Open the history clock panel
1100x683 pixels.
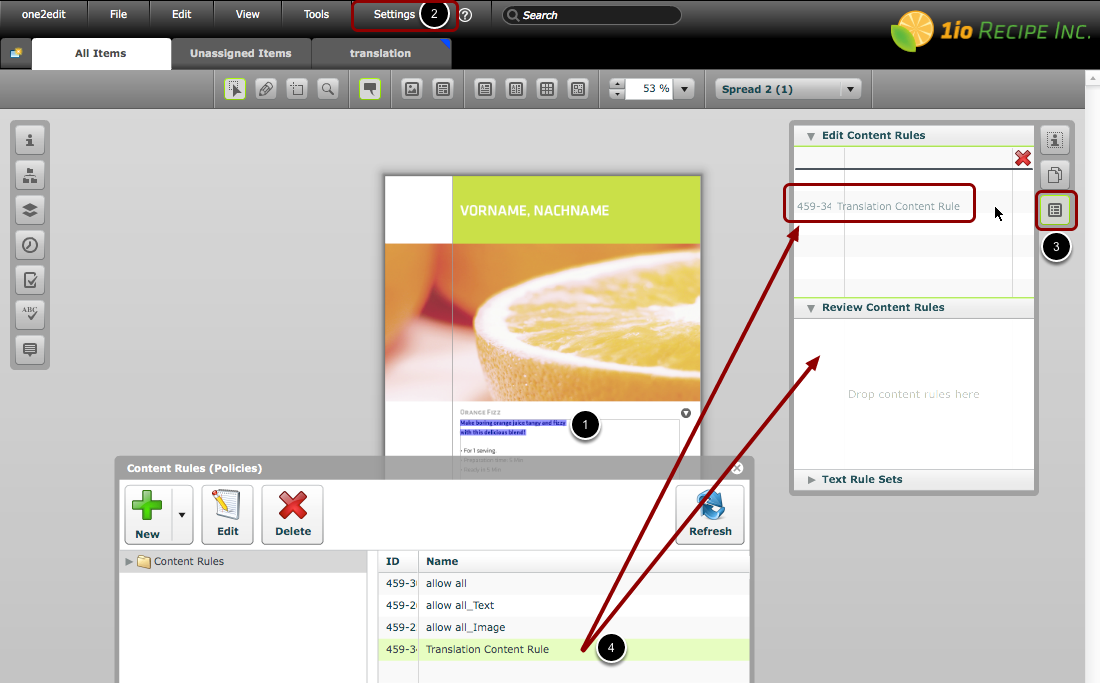point(29,245)
